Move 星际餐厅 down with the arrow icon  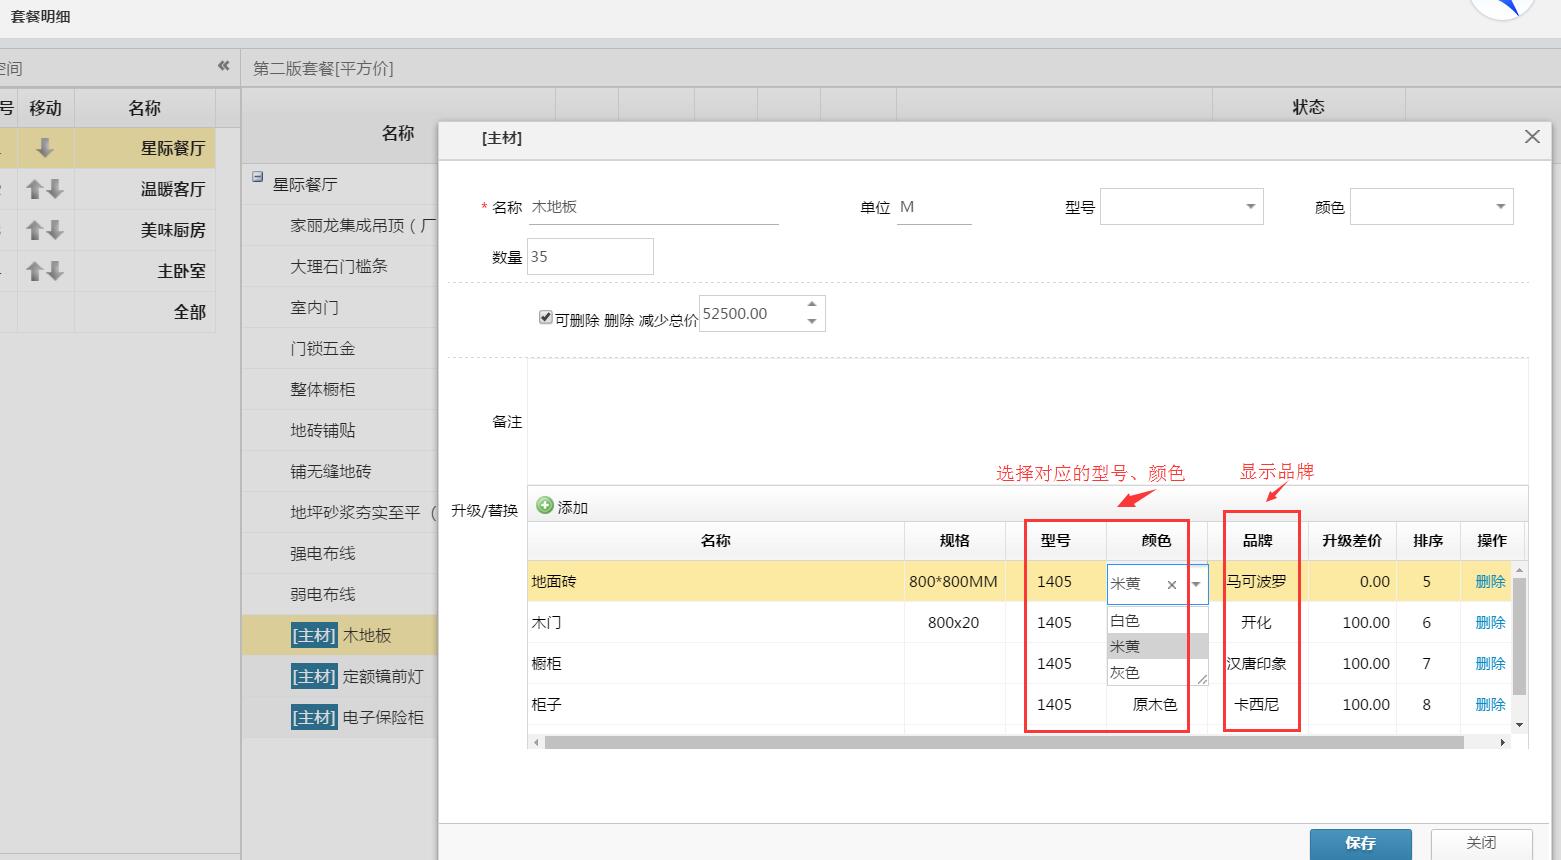45,148
